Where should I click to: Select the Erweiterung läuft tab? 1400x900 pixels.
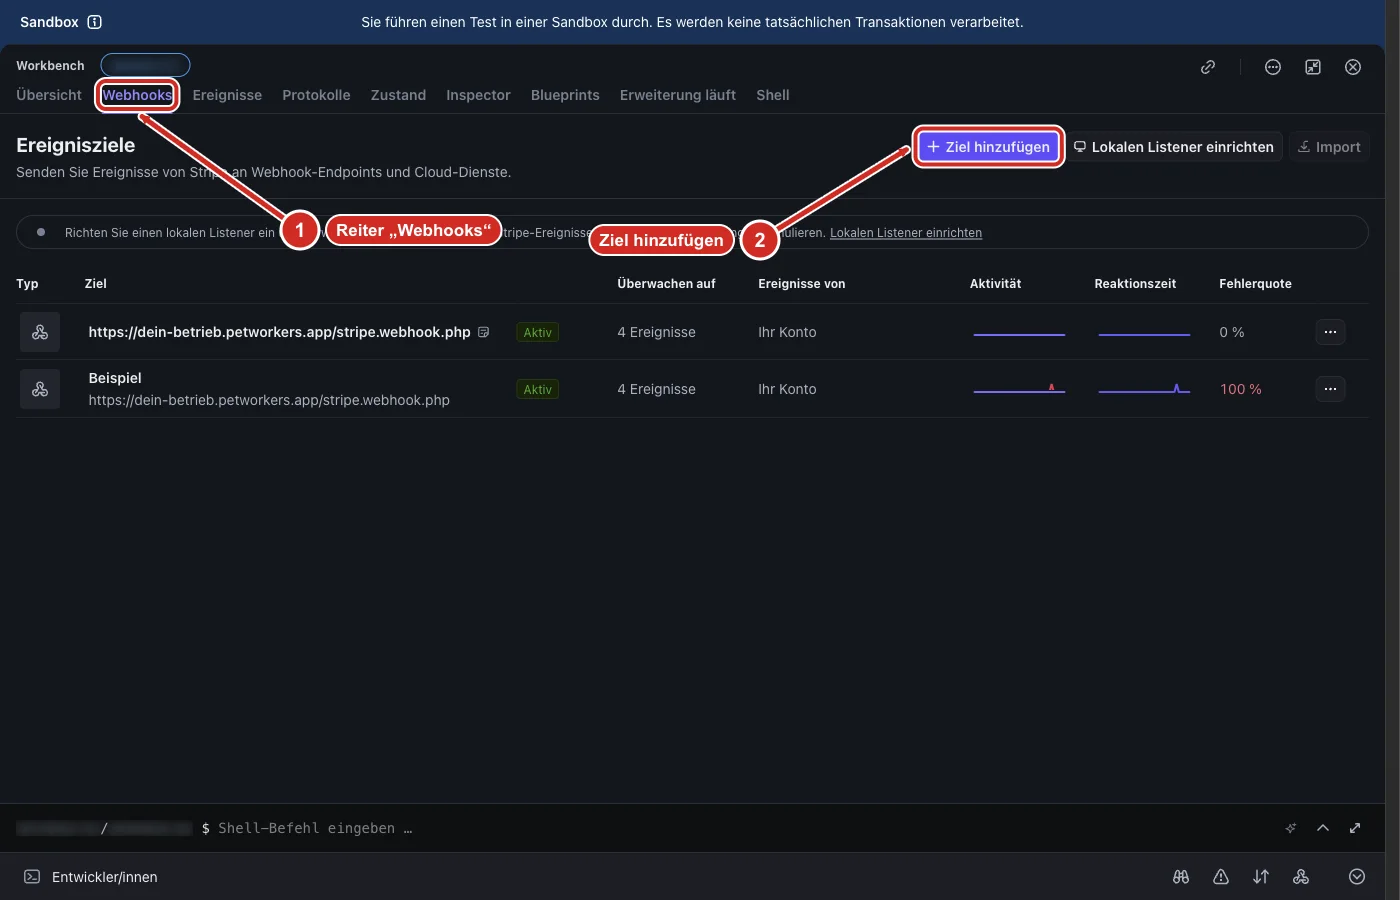(678, 95)
